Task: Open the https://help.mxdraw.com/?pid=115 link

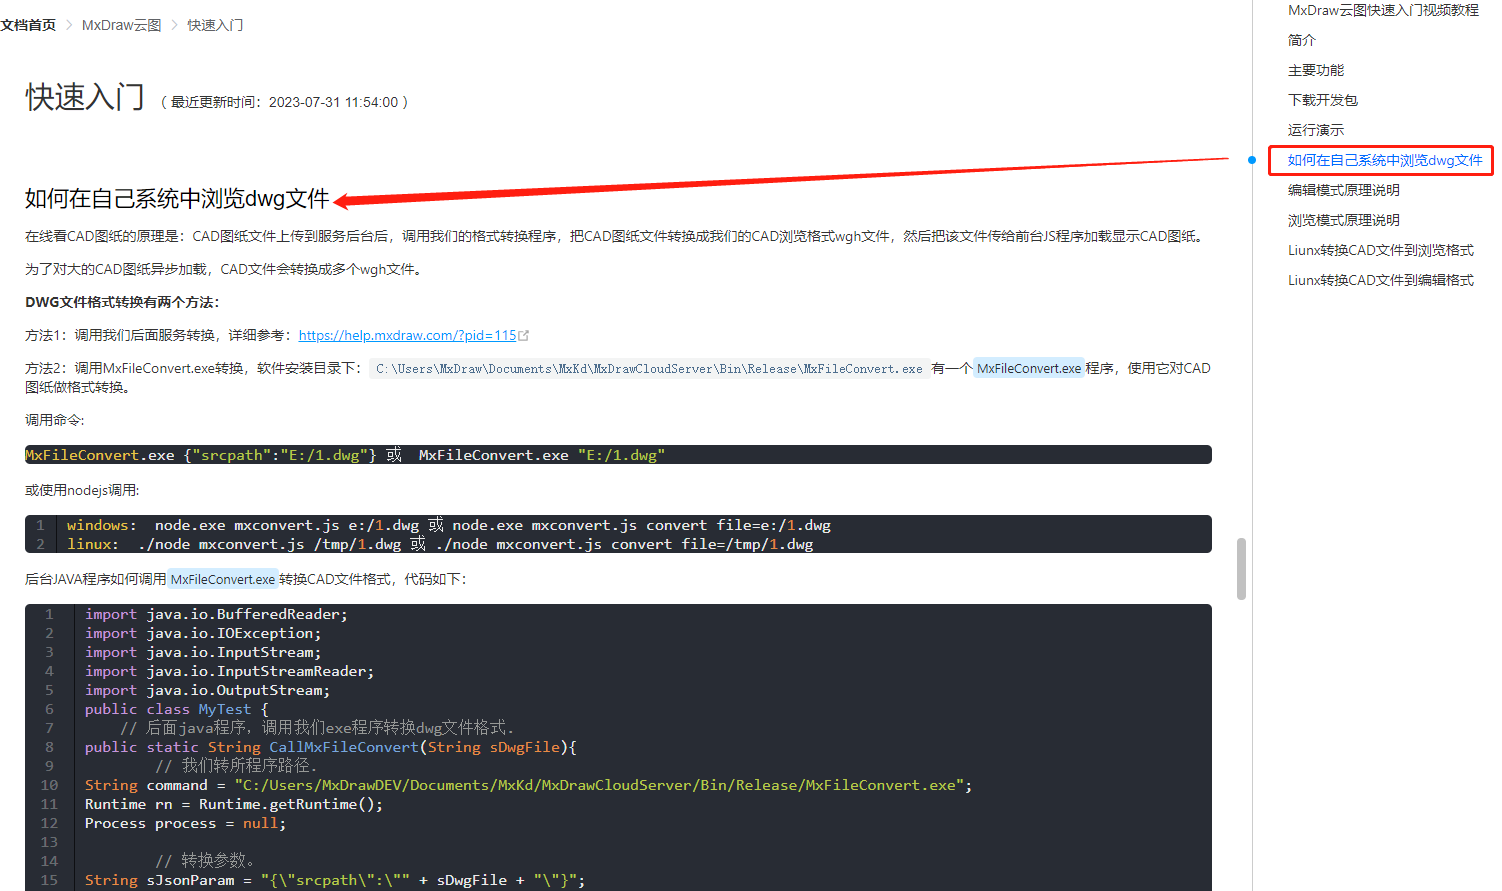Action: tap(407, 336)
